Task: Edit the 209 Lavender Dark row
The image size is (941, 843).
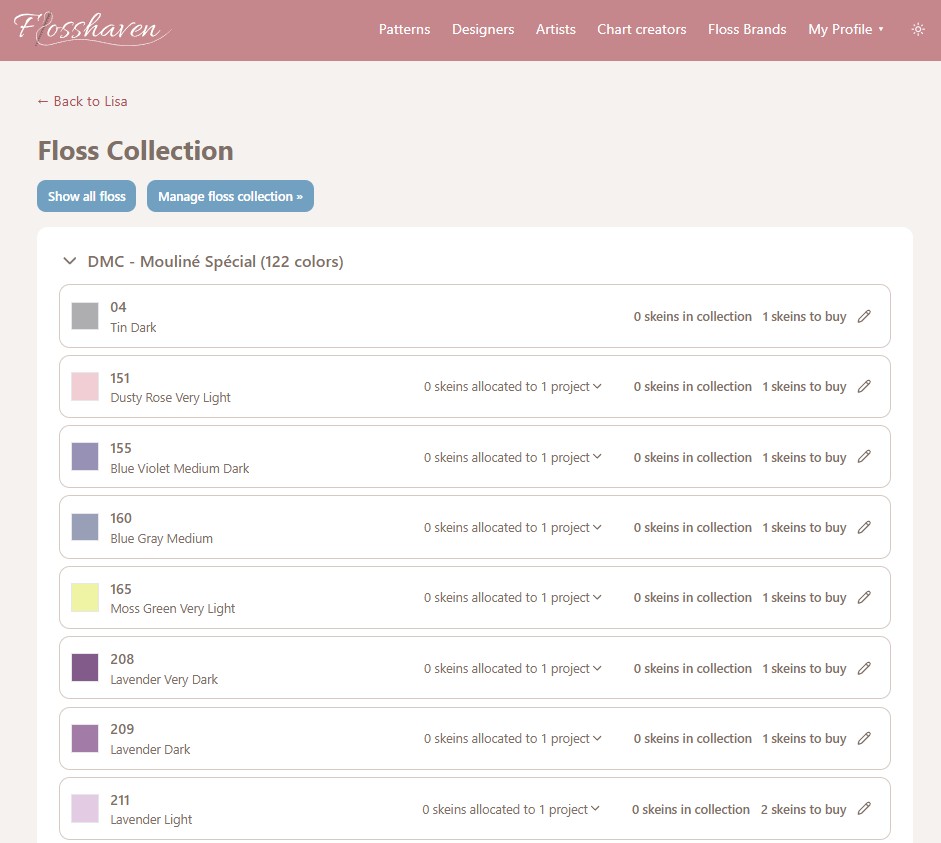Action: pos(864,738)
